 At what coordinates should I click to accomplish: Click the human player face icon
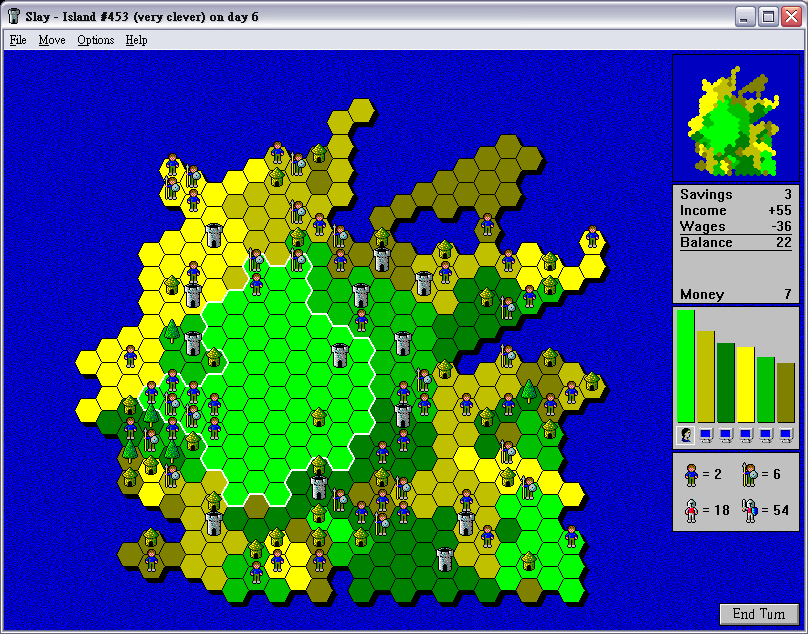click(686, 435)
